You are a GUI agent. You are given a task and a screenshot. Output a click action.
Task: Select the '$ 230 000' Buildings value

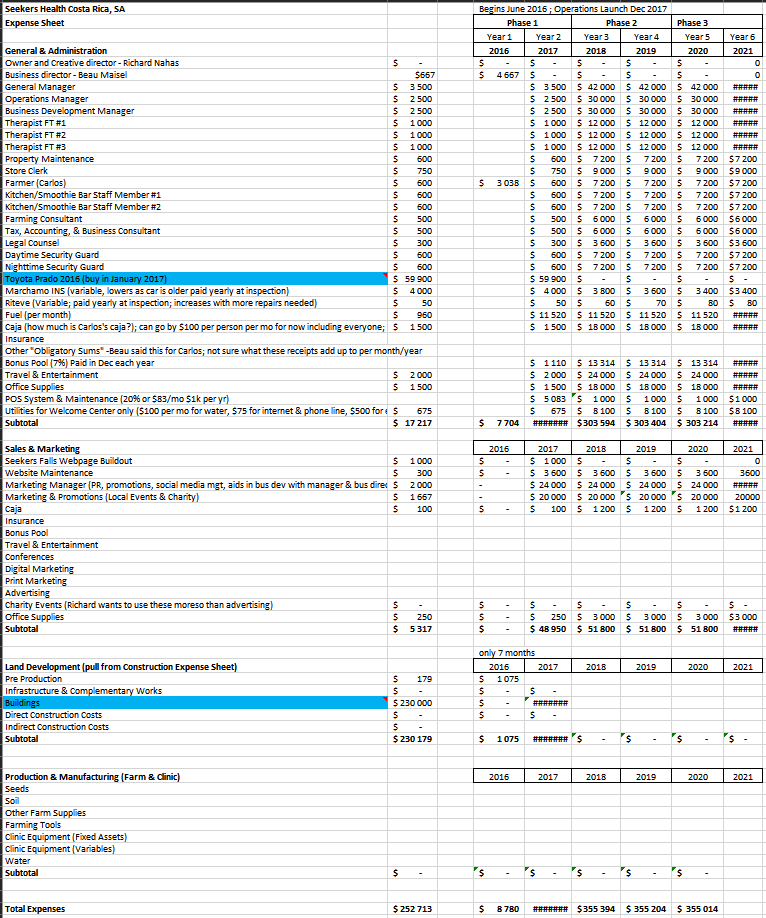click(x=412, y=703)
